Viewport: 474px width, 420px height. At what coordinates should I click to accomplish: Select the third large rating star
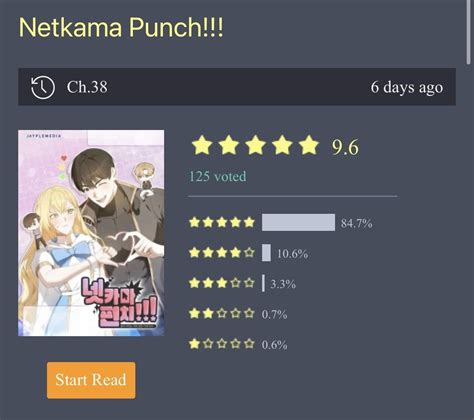click(x=255, y=145)
